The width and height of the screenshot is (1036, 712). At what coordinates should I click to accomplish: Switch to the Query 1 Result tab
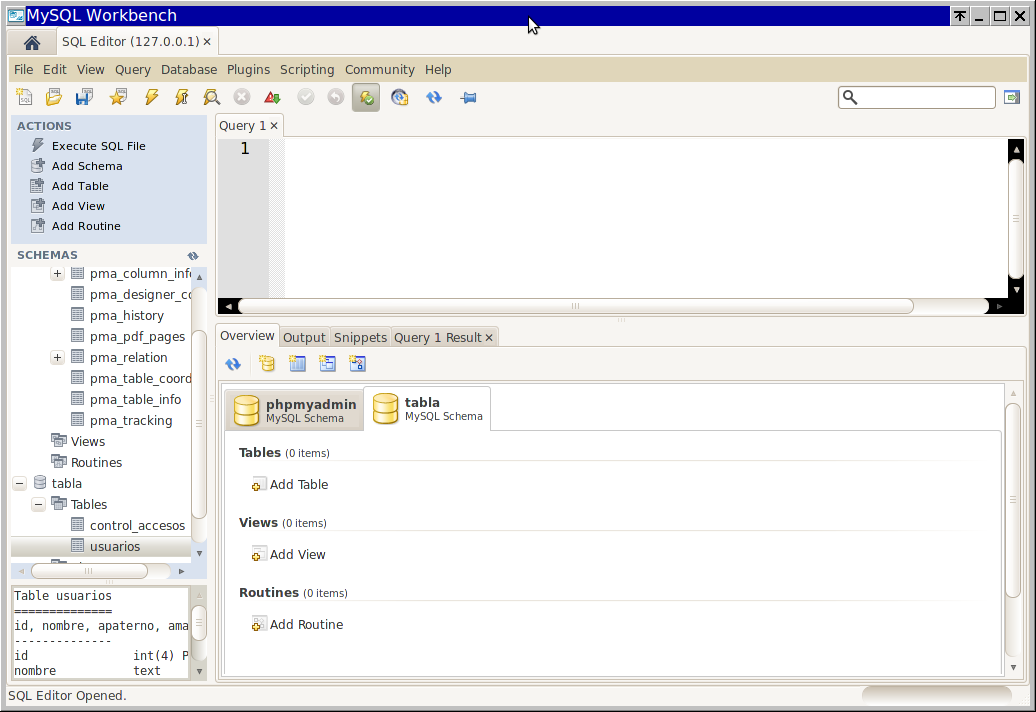click(437, 338)
